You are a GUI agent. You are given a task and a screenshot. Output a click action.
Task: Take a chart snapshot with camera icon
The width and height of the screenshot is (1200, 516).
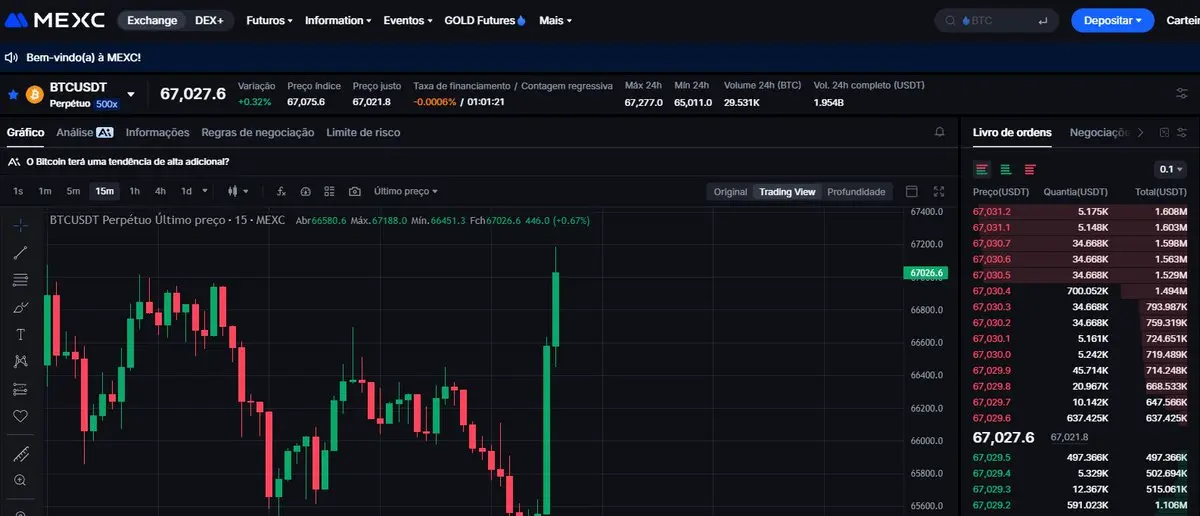coord(355,191)
